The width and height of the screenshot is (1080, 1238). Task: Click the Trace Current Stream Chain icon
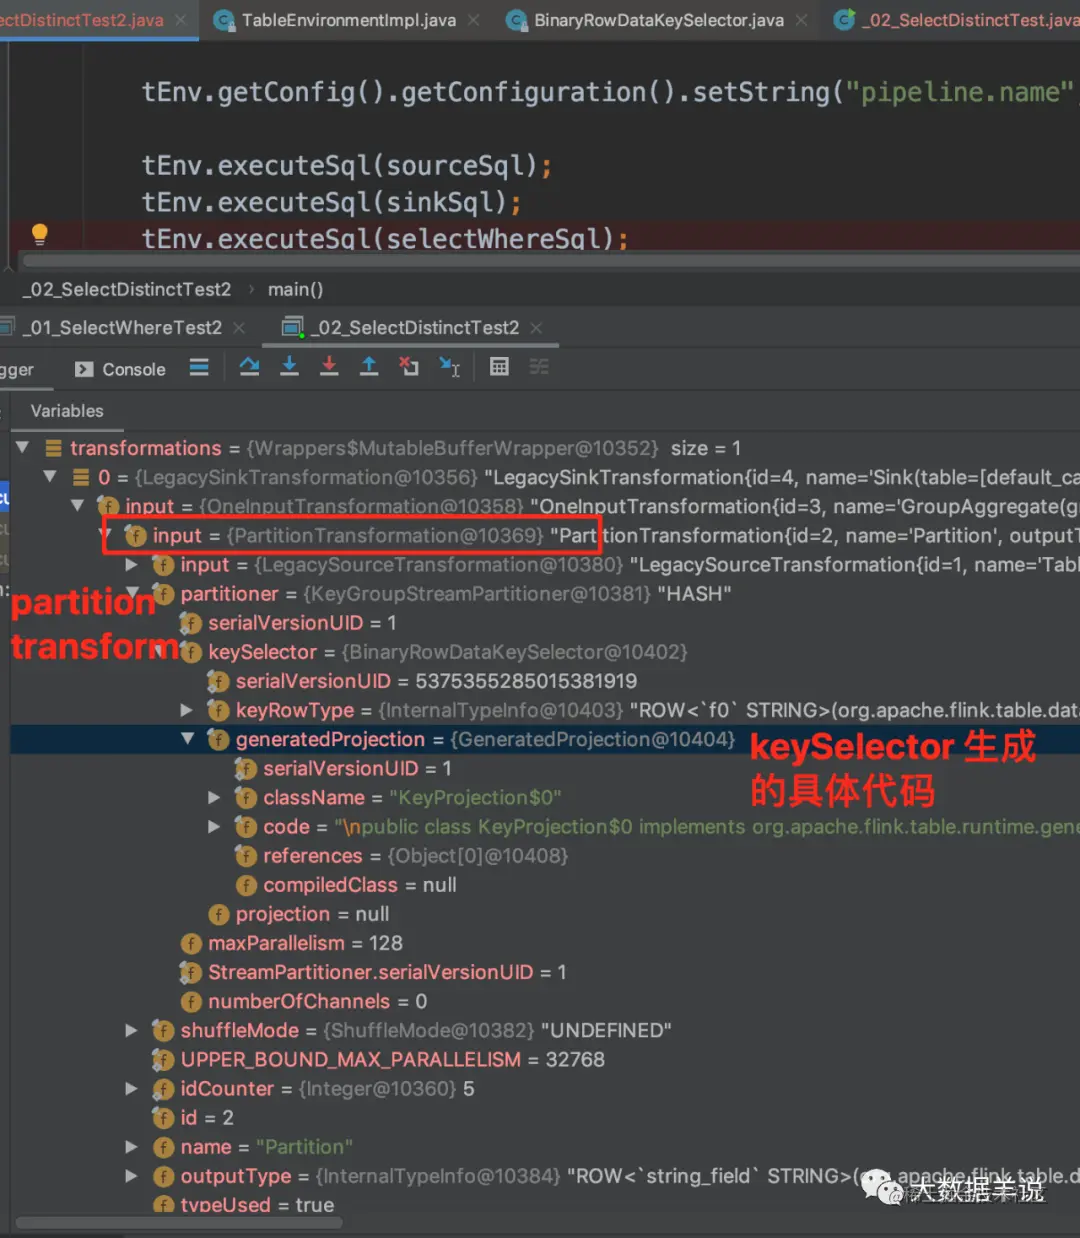coord(539,367)
